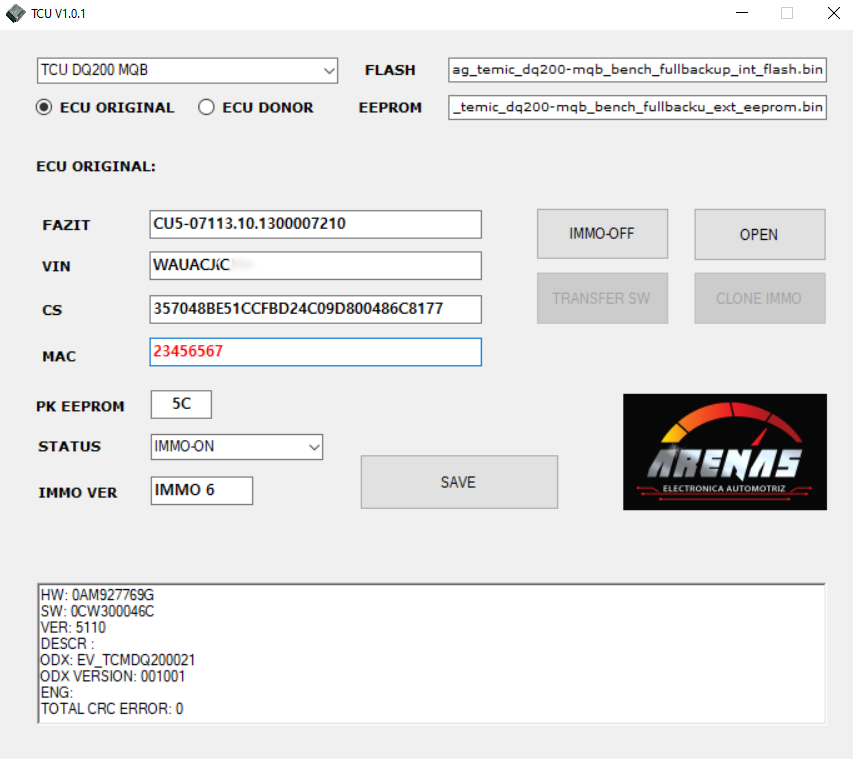Select the ECU DONOR radio button

206,108
